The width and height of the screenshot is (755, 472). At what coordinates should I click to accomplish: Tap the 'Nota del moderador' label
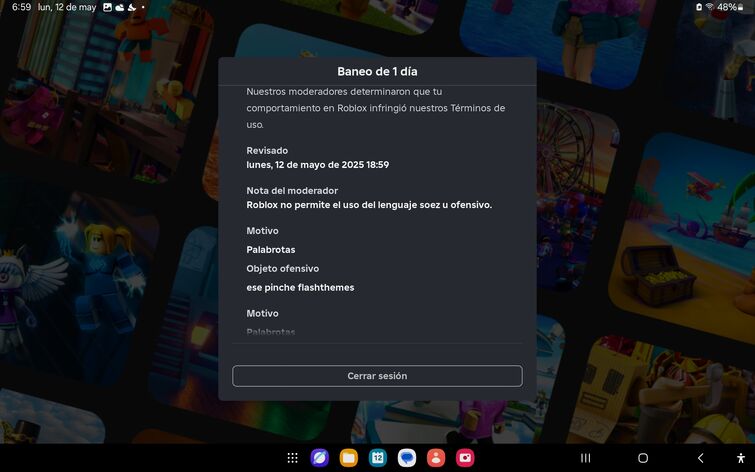pos(292,191)
